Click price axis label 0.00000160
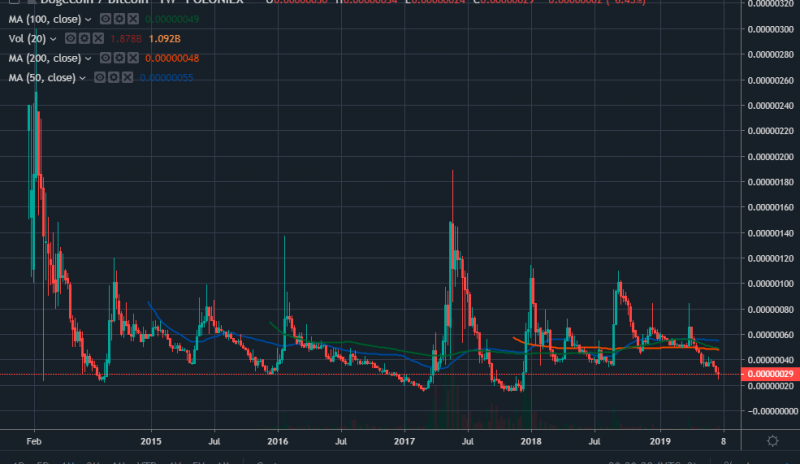800x464 pixels. pyautogui.click(x=770, y=207)
